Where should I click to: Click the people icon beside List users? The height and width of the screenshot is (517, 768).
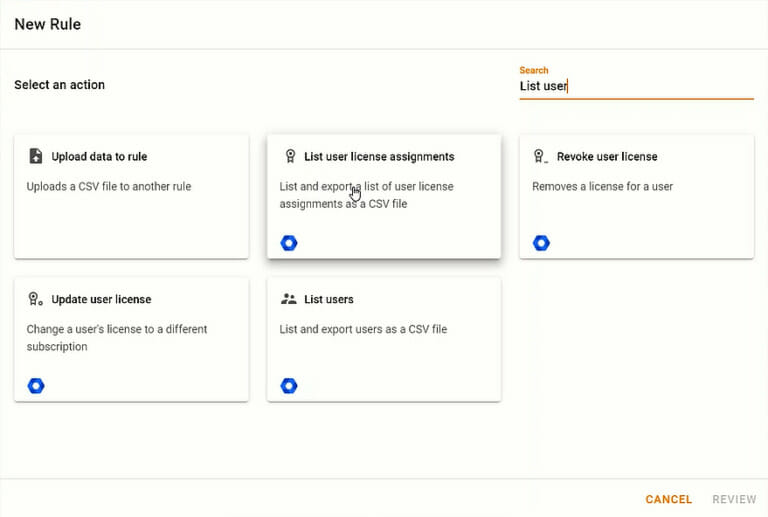point(289,299)
